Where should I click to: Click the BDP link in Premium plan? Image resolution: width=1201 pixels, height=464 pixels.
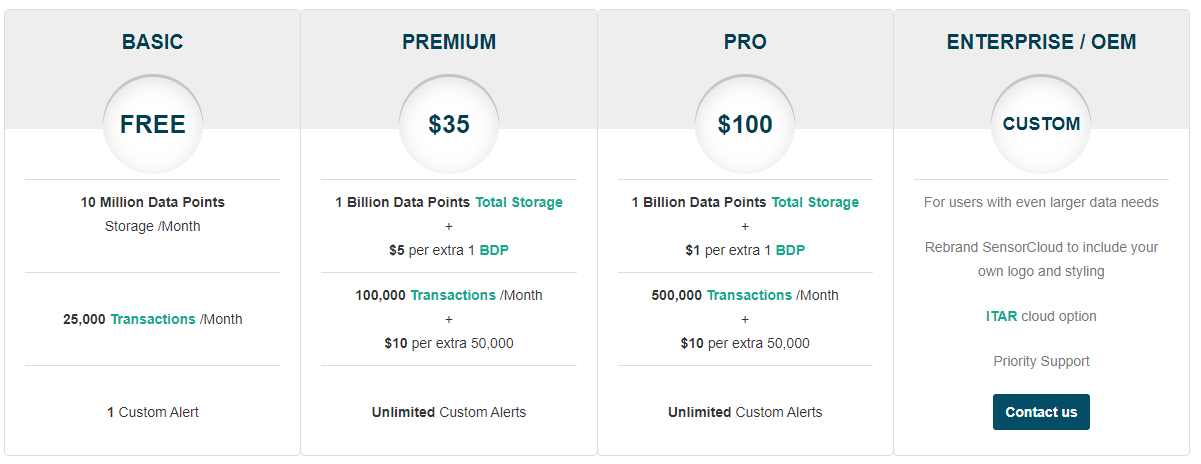pos(494,250)
